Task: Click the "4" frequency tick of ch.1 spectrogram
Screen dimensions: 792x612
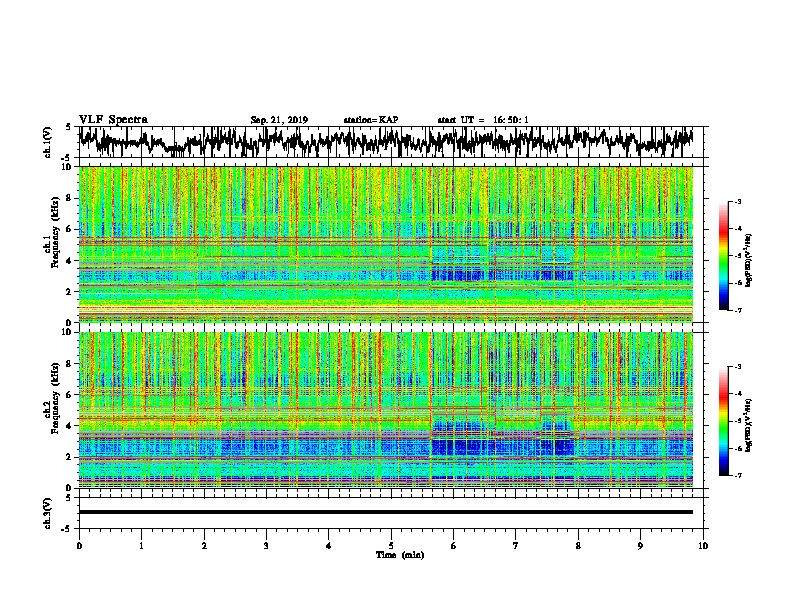Action: (x=70, y=261)
